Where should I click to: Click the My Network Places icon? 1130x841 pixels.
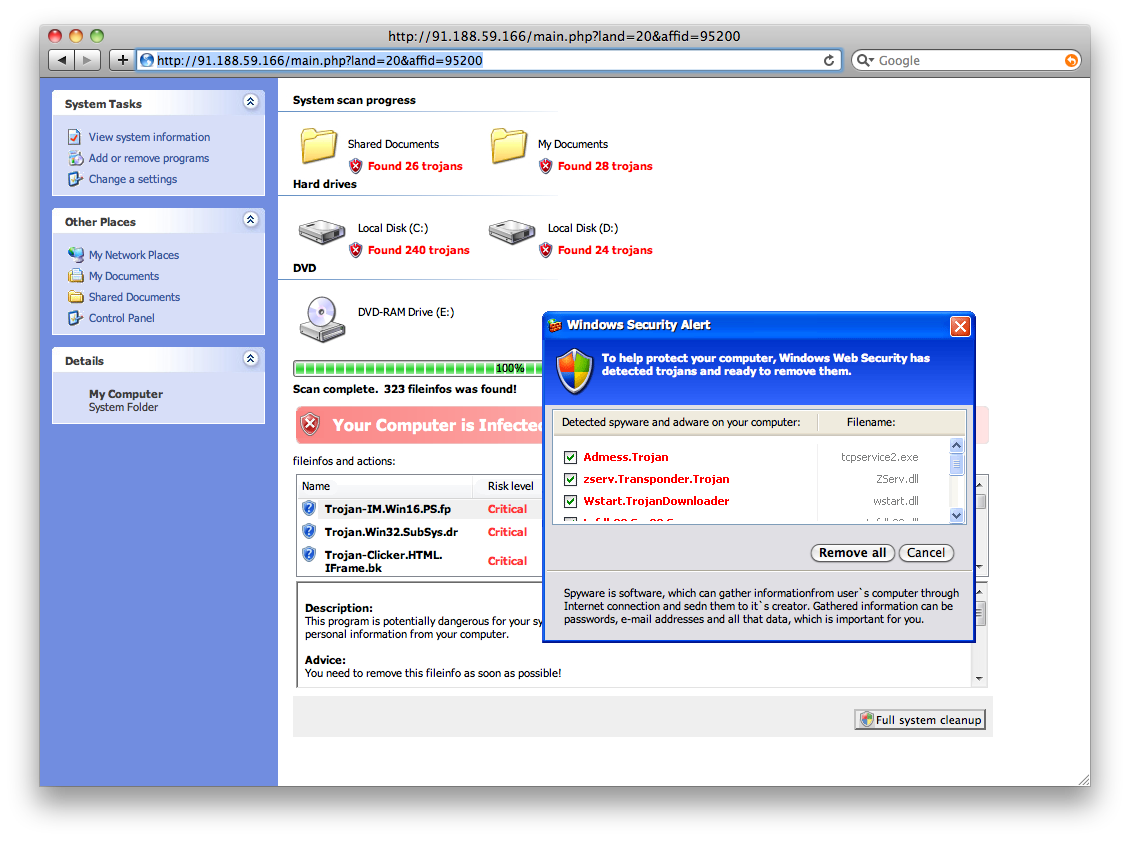coord(76,254)
